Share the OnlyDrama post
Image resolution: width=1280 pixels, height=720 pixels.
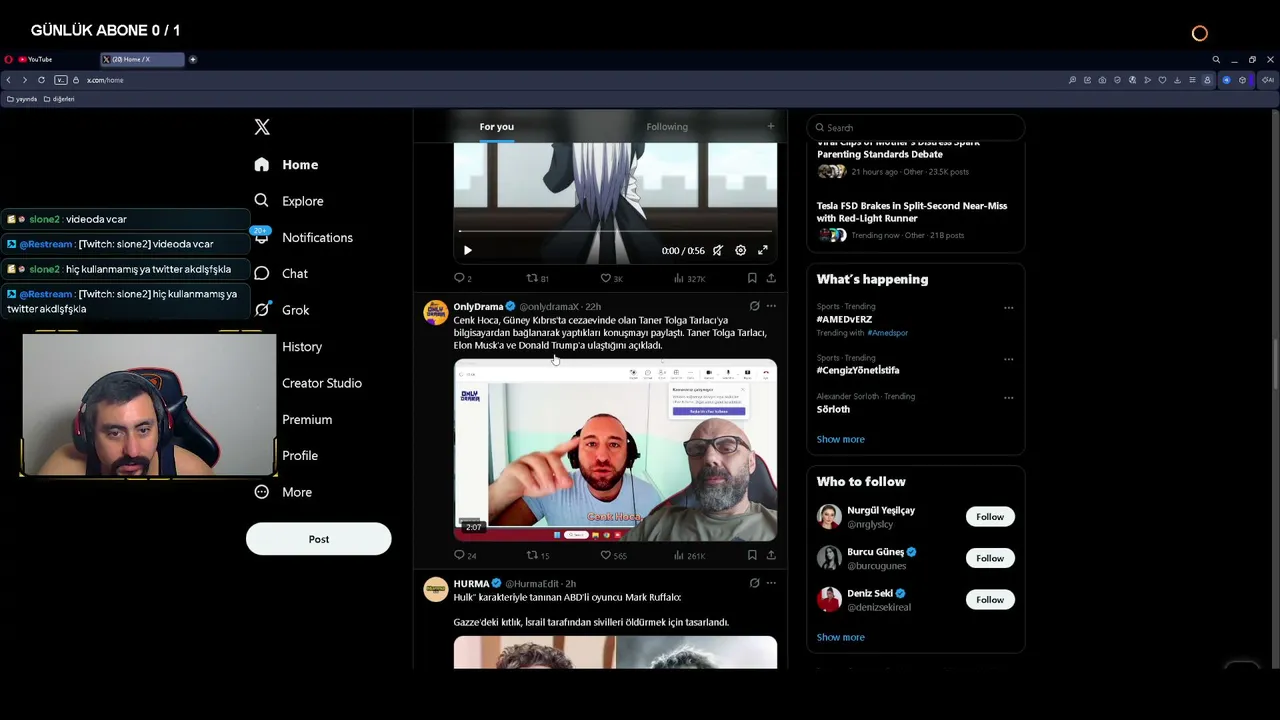(770, 555)
